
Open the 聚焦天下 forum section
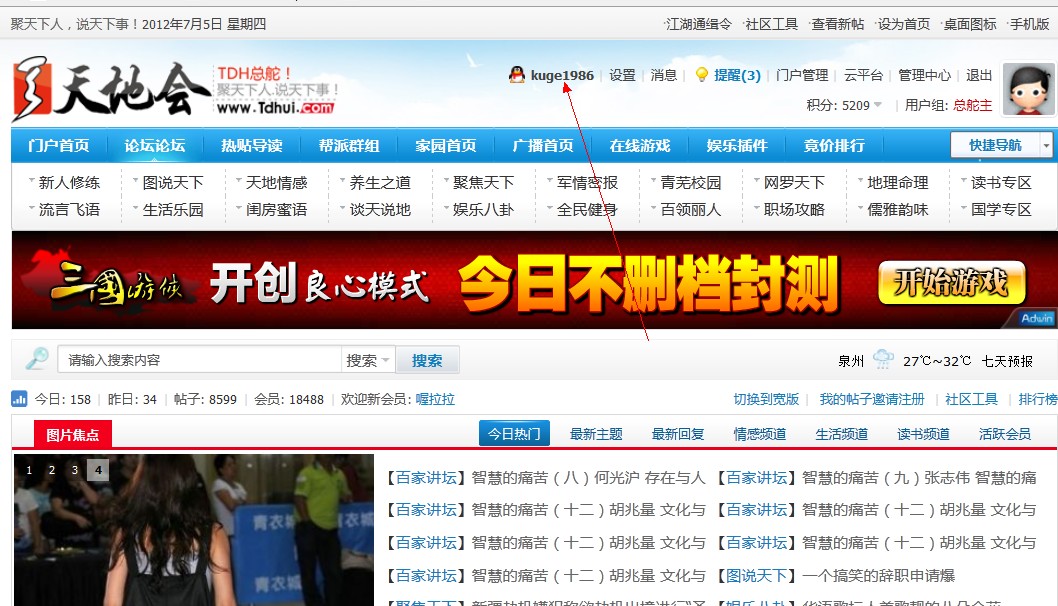pyautogui.click(x=483, y=182)
